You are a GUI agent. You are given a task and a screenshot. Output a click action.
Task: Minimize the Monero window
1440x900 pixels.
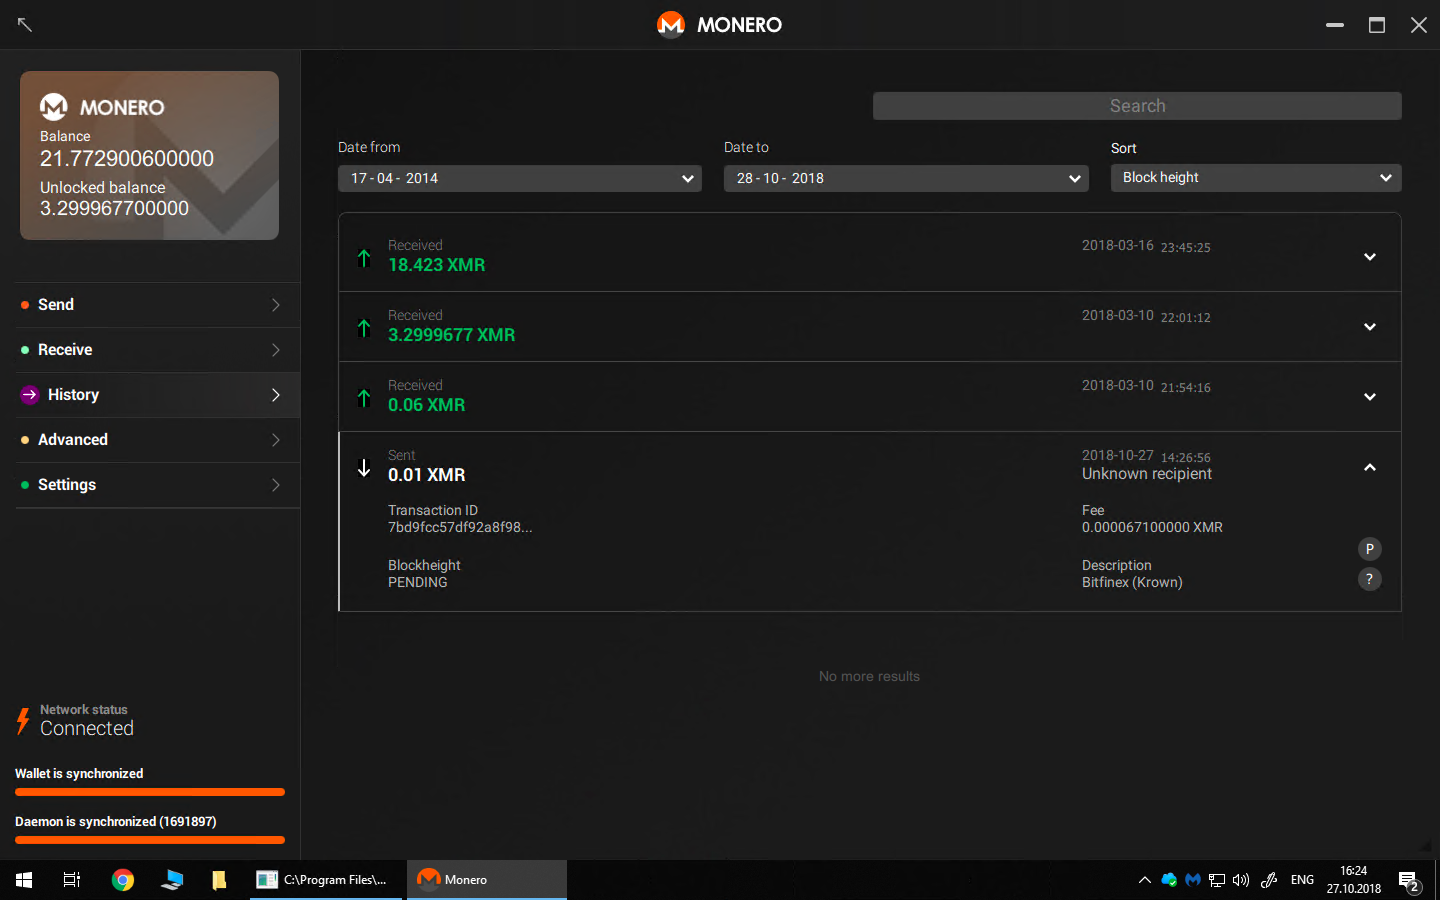pyautogui.click(x=1335, y=25)
